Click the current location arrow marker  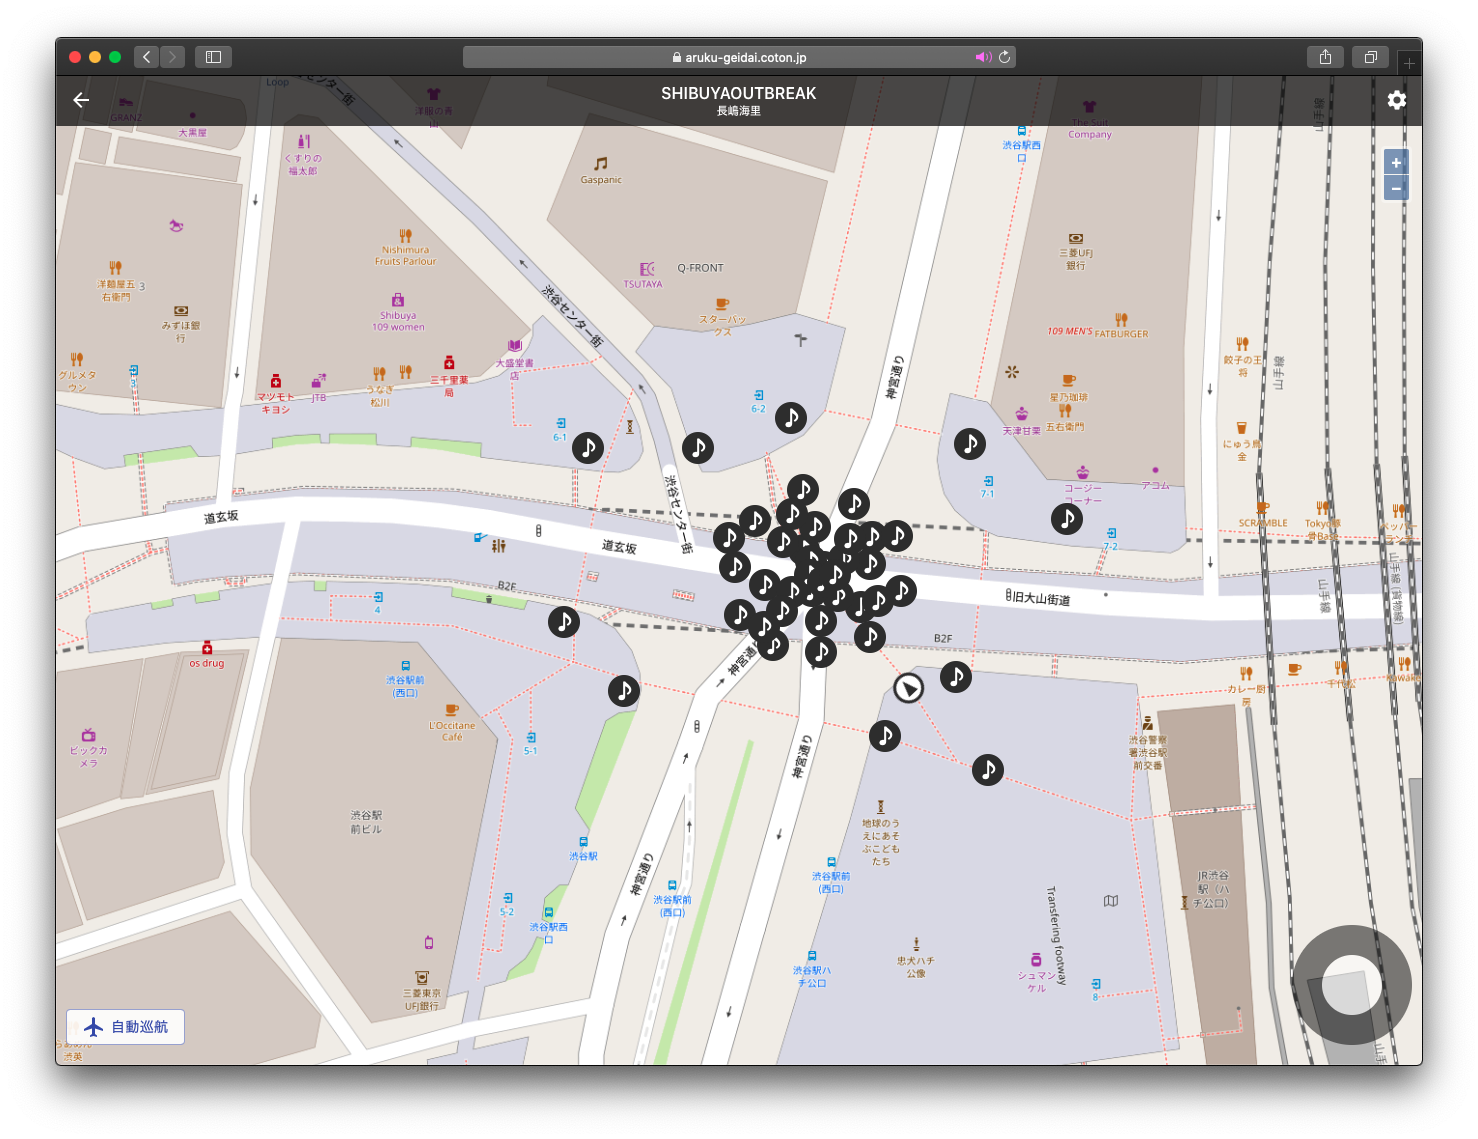(x=908, y=688)
